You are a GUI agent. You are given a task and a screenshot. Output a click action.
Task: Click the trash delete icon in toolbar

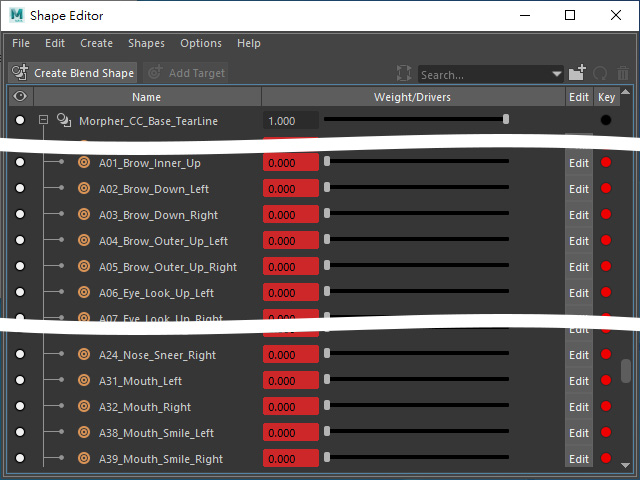point(623,73)
